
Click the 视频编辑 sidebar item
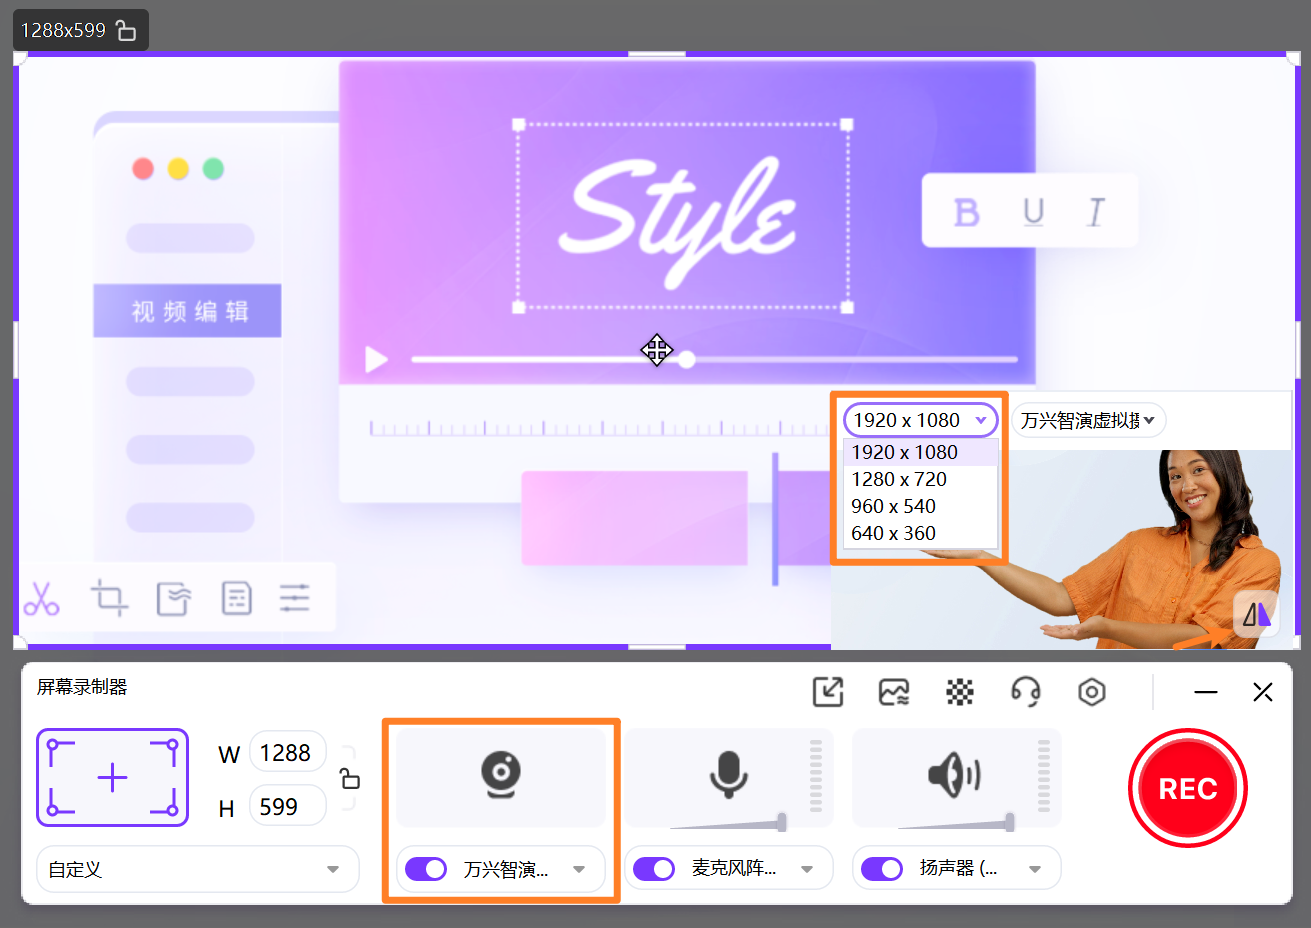(187, 311)
